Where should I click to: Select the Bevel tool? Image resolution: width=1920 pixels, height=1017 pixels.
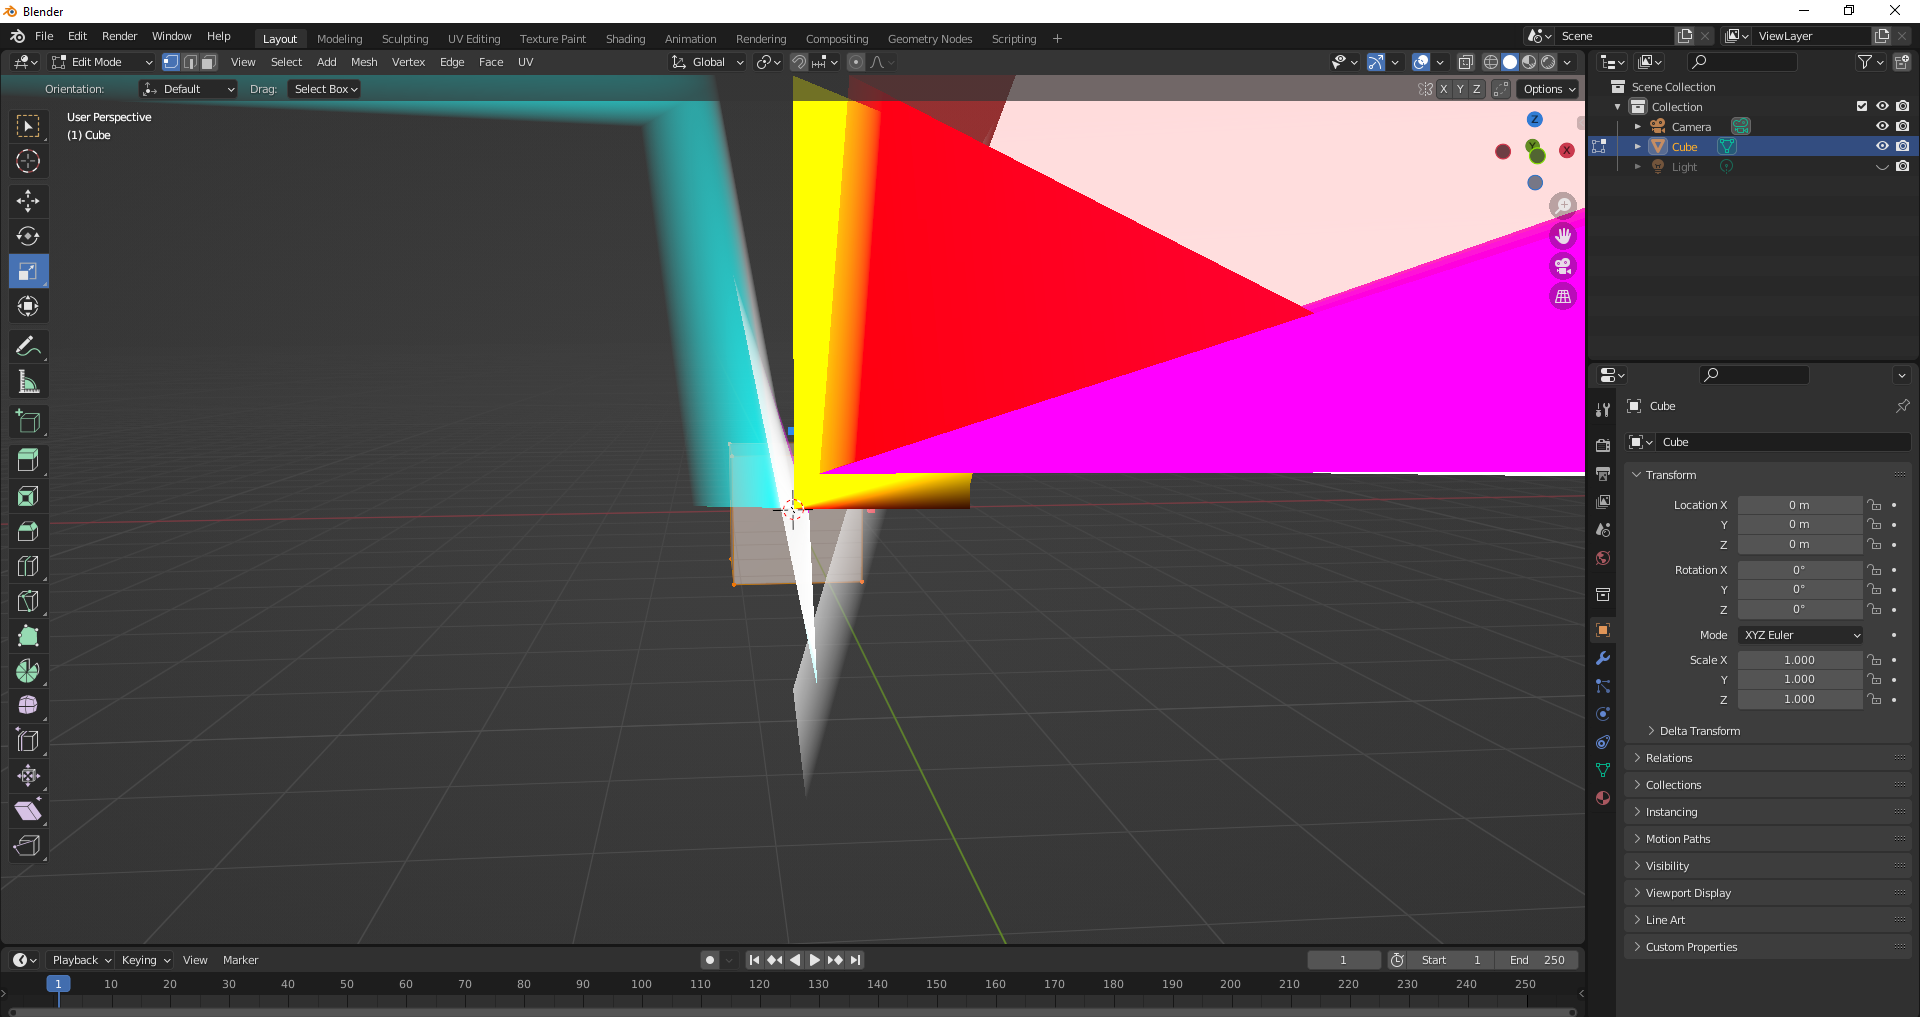tap(28, 531)
